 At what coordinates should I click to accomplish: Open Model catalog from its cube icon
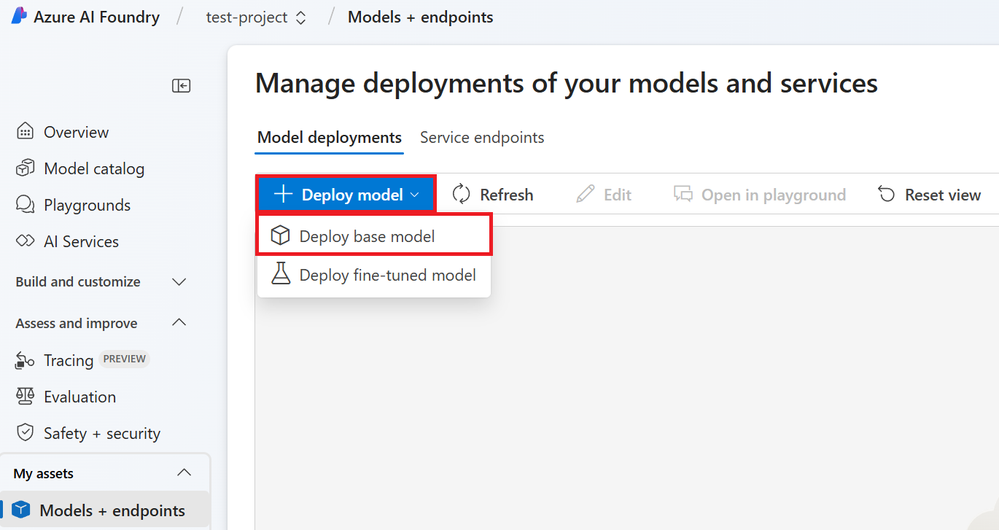click(x=25, y=169)
